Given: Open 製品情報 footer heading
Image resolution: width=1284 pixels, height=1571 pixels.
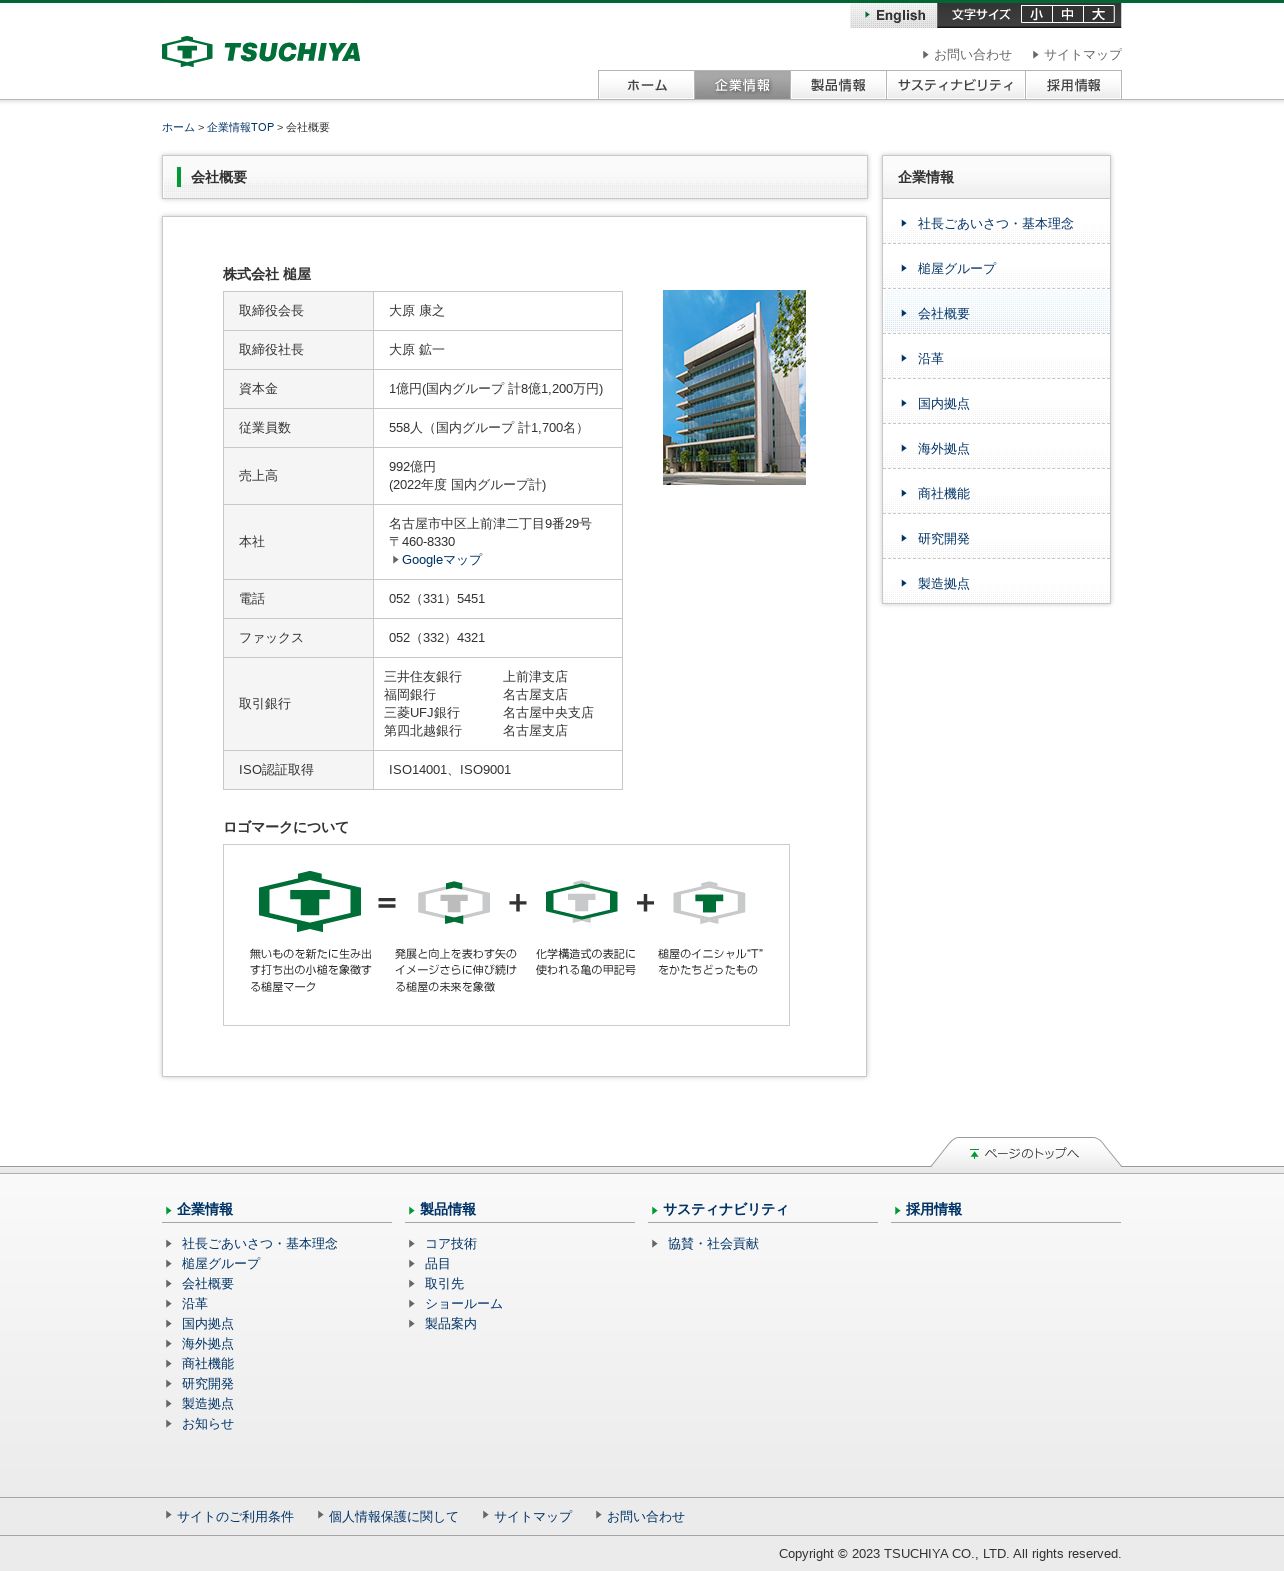Looking at the screenshot, I should [447, 1210].
